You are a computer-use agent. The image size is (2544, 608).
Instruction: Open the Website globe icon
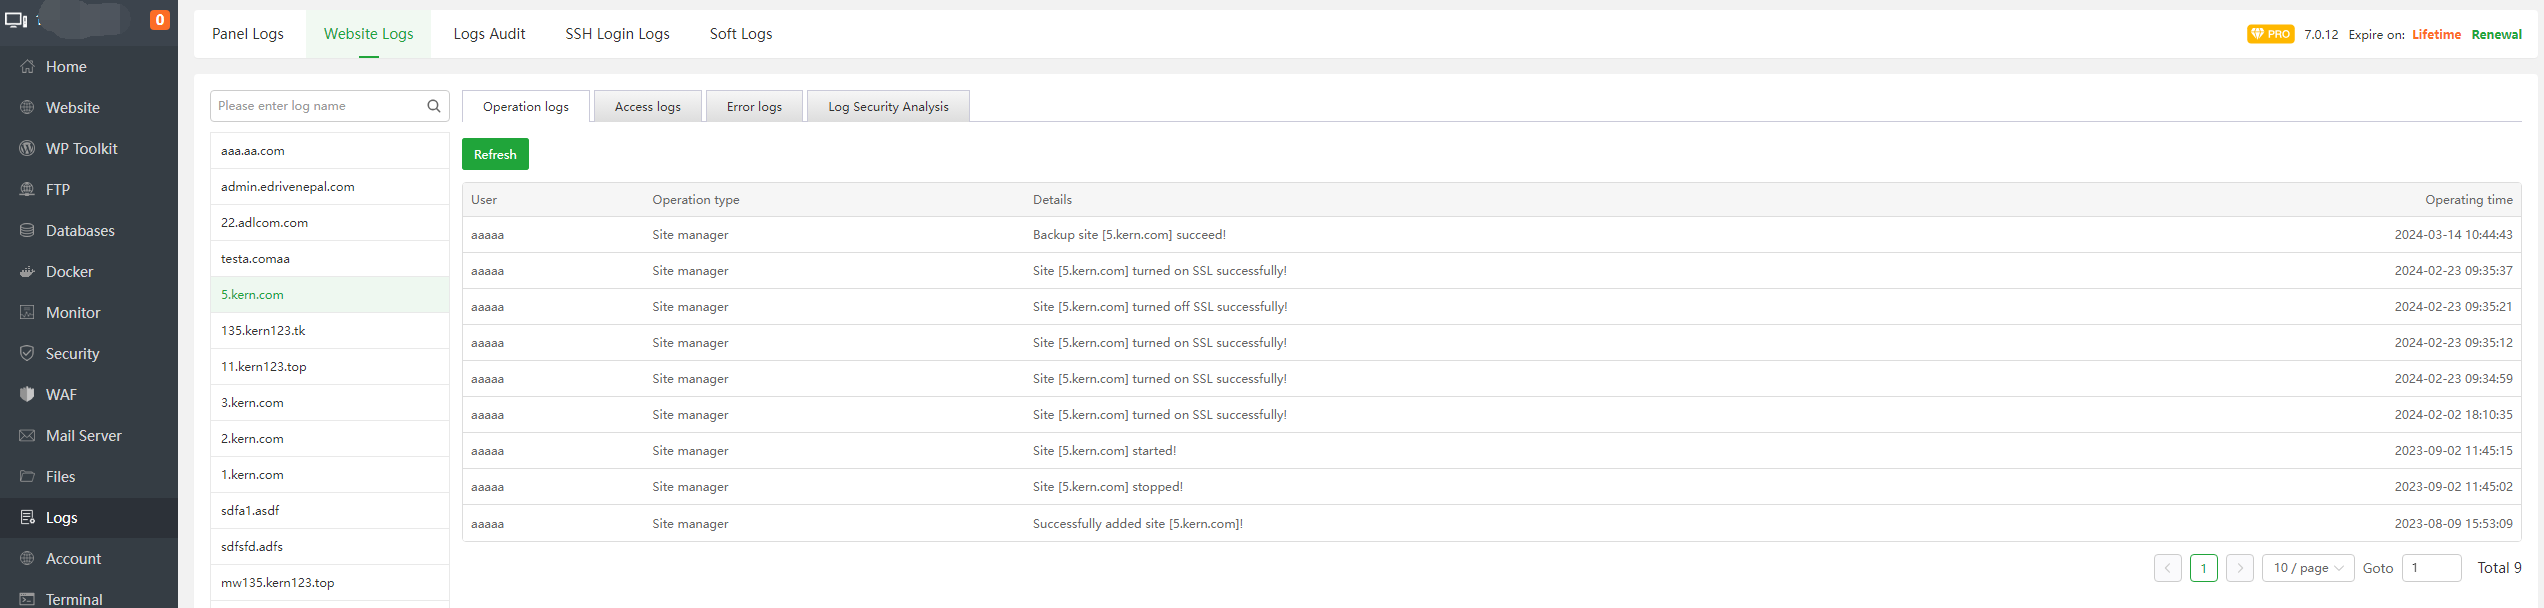coord(27,108)
